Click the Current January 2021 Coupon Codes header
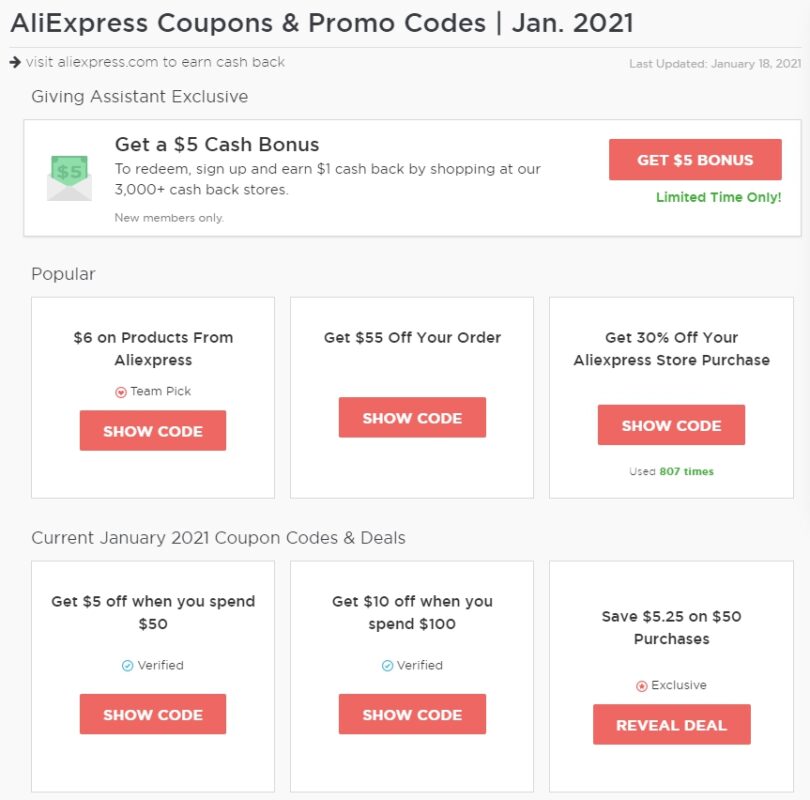The image size is (810, 800). [x=217, y=537]
